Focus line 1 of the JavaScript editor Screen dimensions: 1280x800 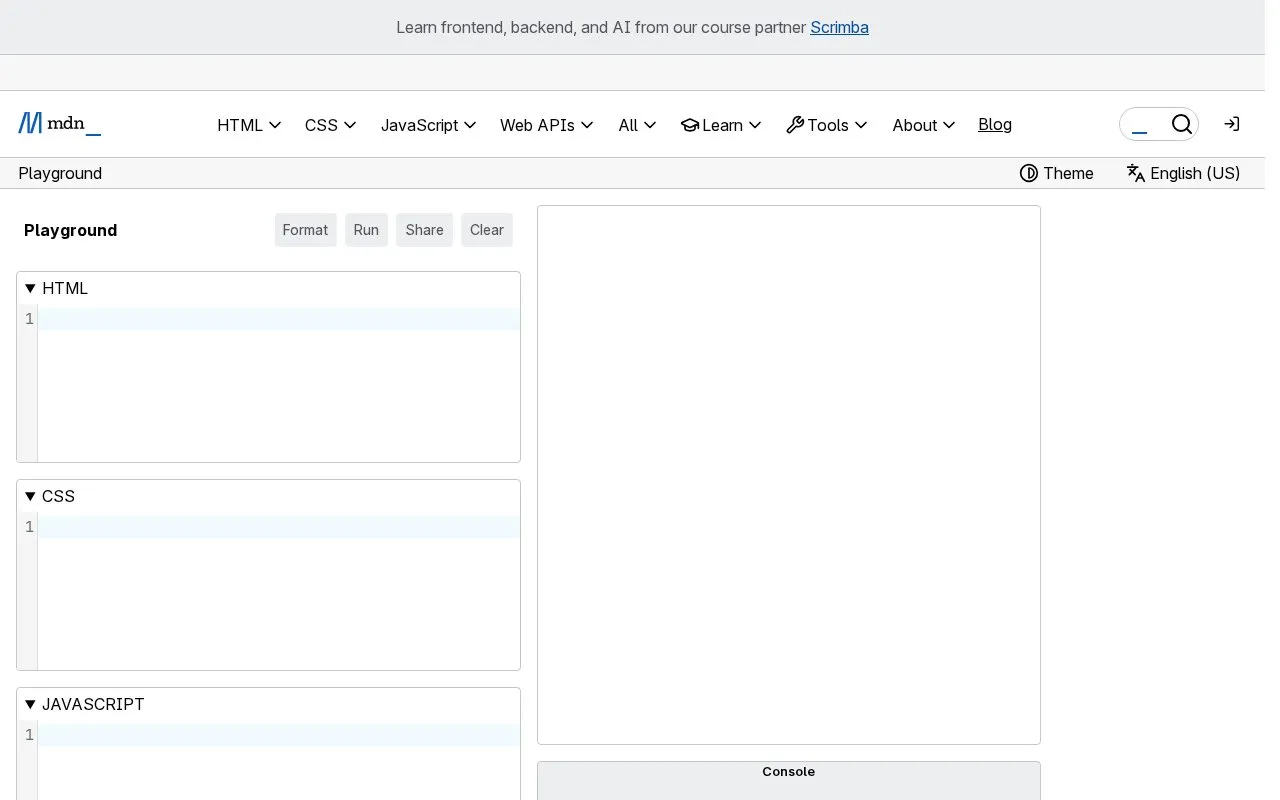point(279,735)
